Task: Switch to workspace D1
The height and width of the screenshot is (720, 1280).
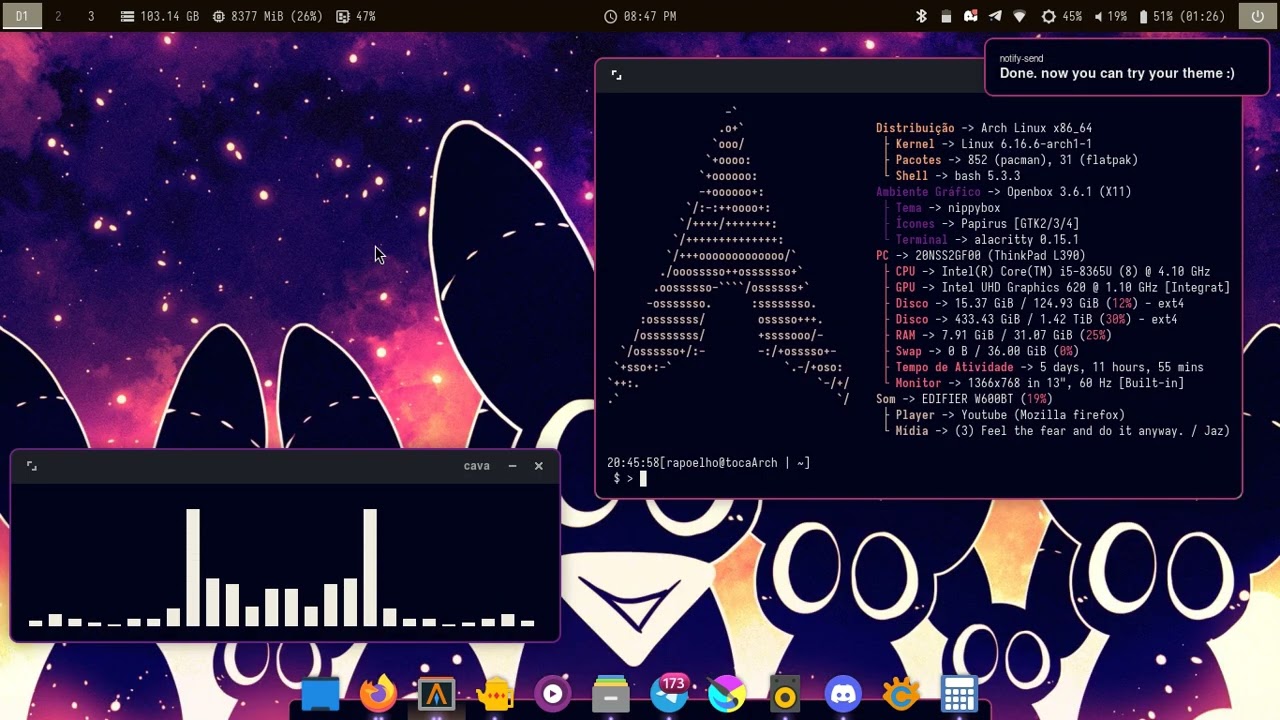Action: 22,16
